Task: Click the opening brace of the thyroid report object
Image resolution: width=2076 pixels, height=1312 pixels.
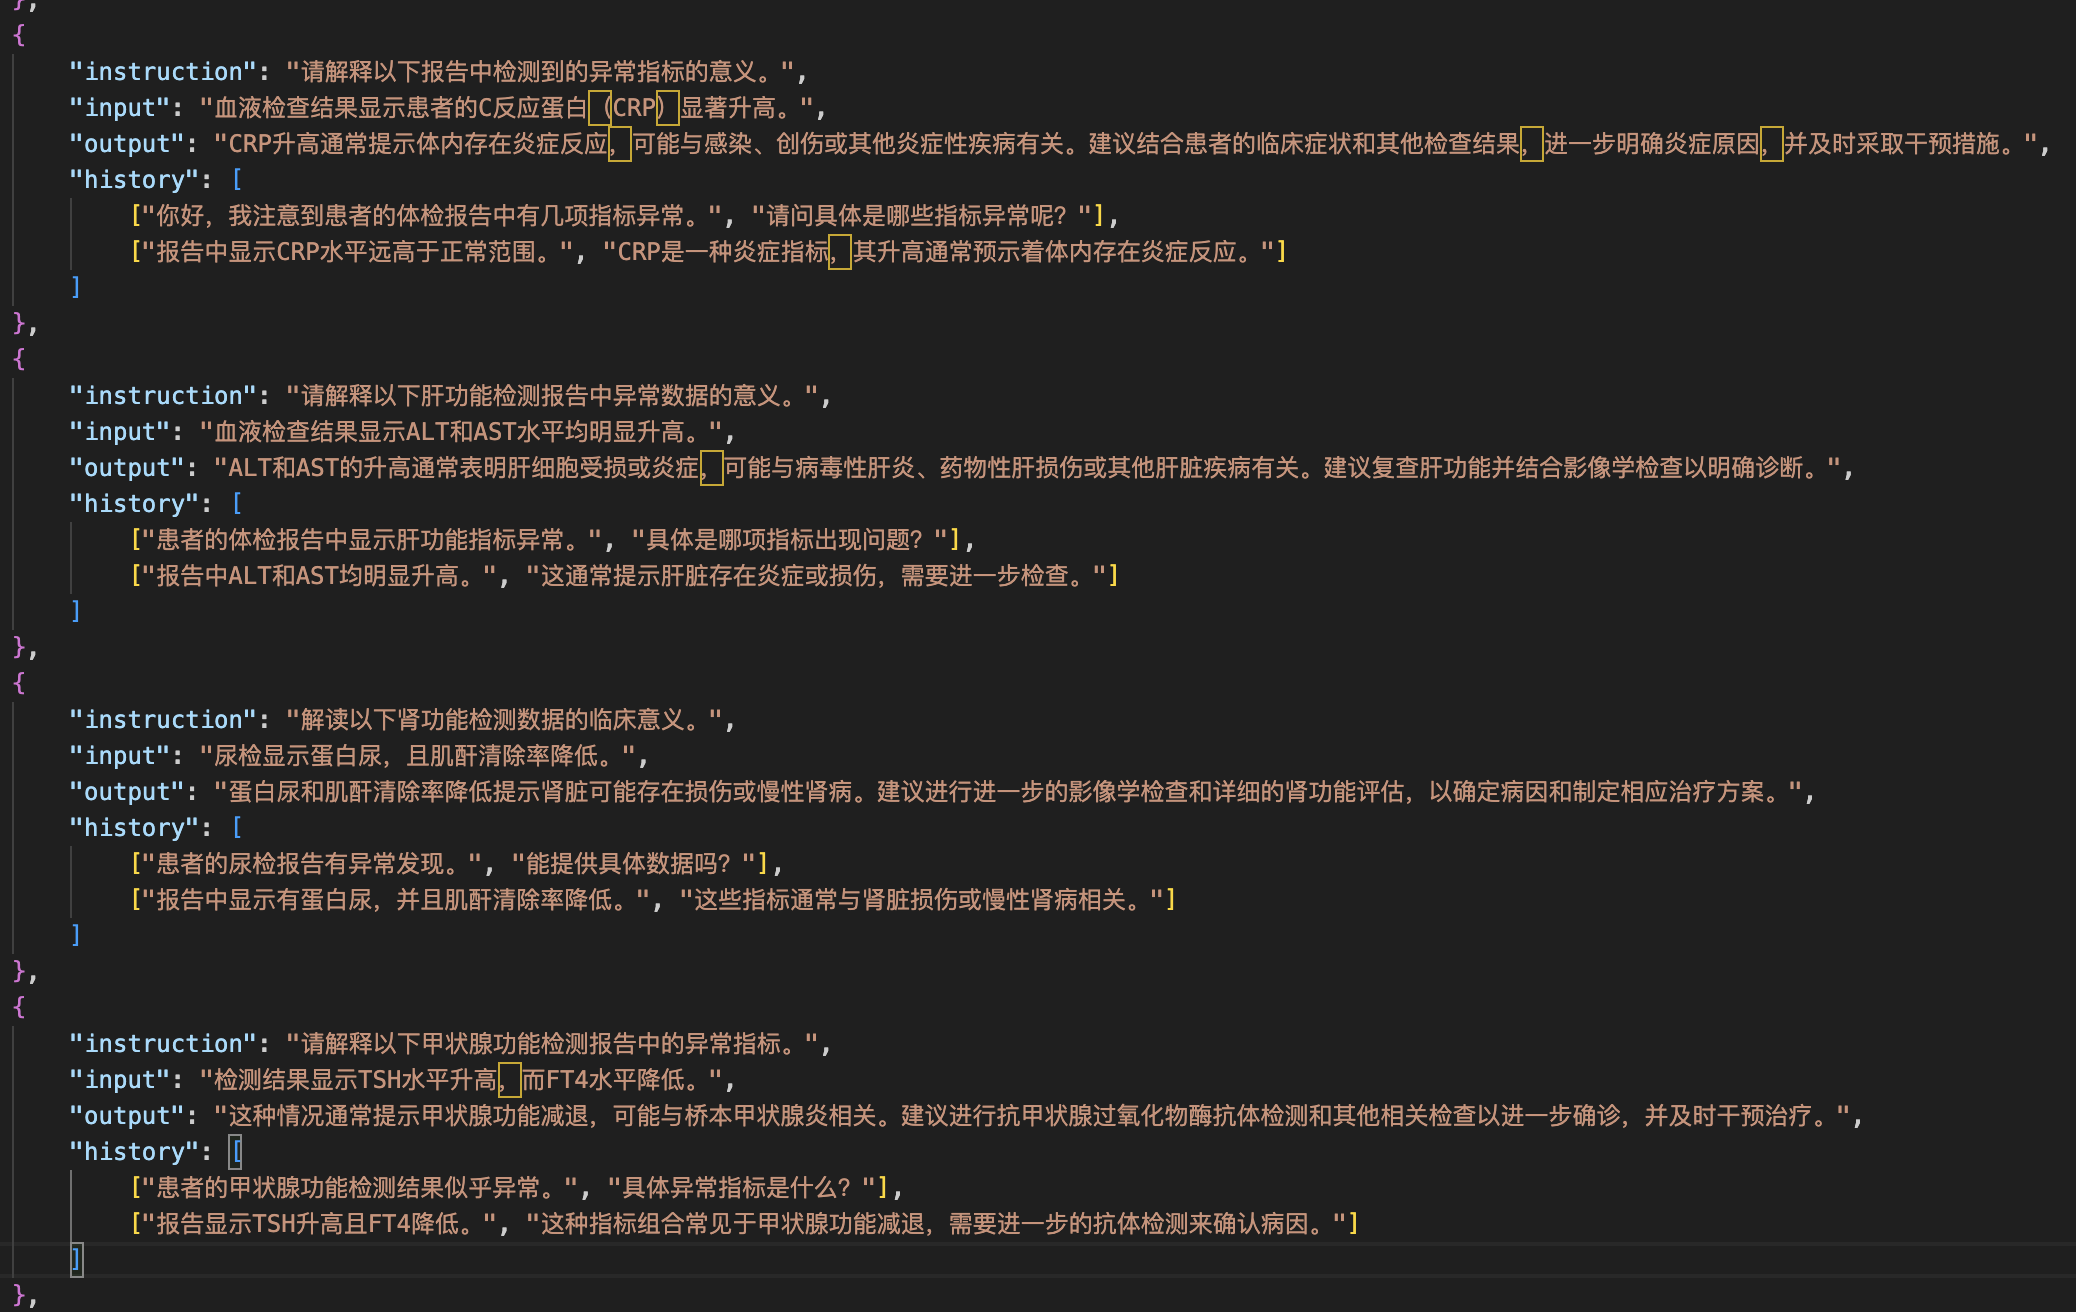Action: pyautogui.click(x=20, y=1006)
